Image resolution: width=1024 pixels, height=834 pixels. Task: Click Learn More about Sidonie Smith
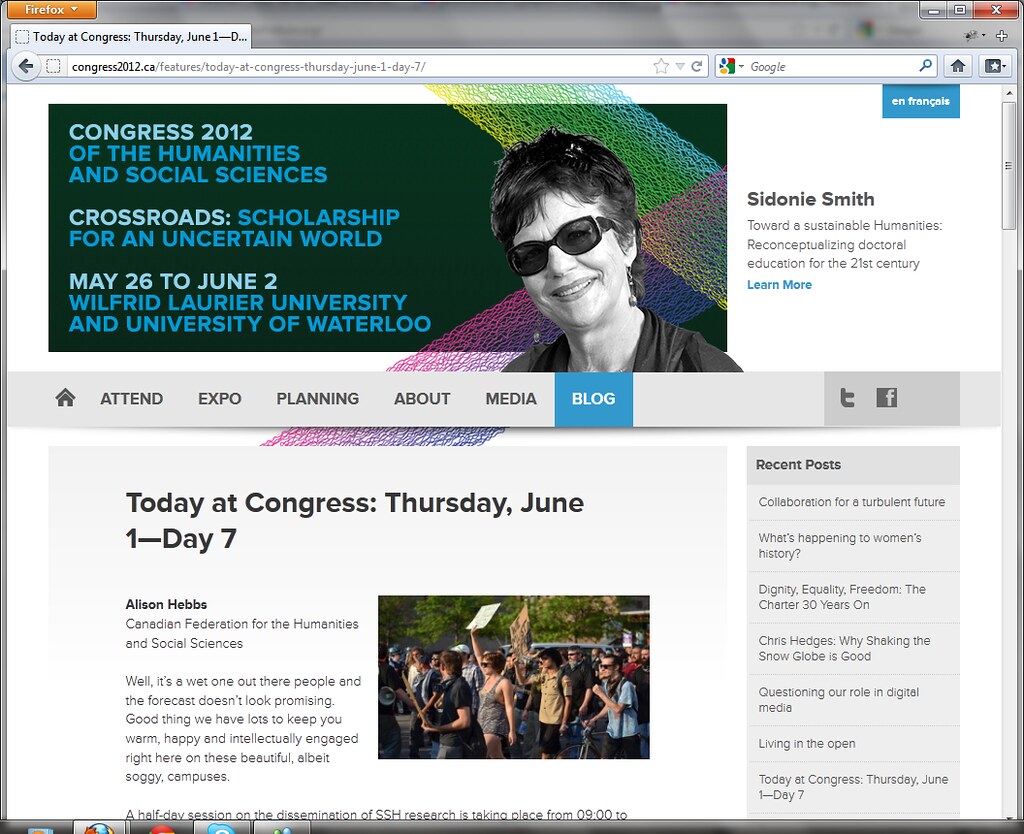pos(779,285)
